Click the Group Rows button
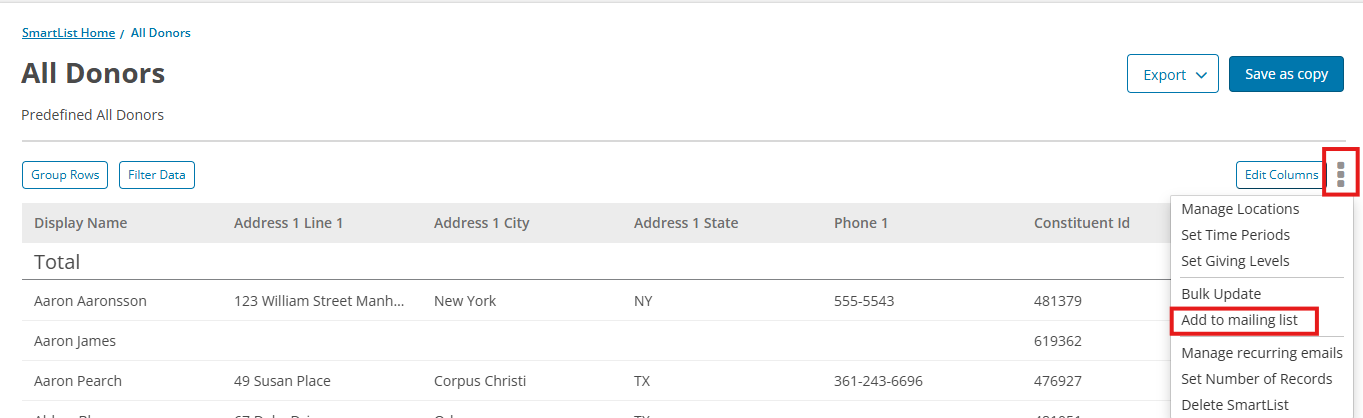Image resolution: width=1363 pixels, height=418 pixels. [65, 175]
